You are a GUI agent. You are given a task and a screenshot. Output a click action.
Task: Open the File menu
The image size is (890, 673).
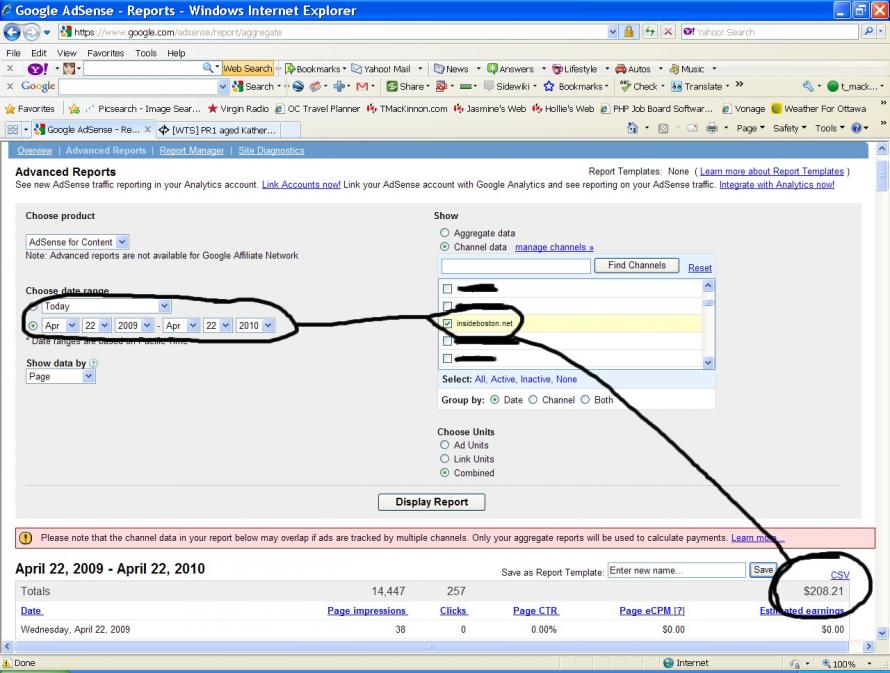[x=13, y=53]
